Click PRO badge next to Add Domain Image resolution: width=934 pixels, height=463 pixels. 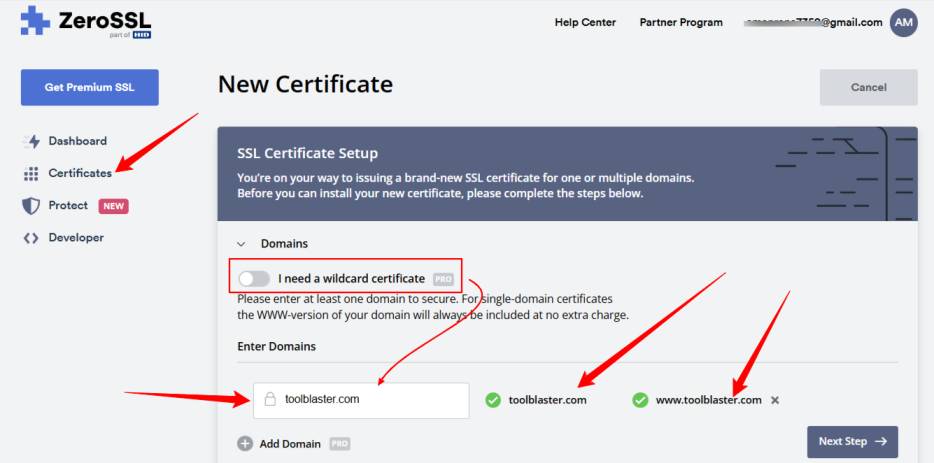click(x=340, y=444)
